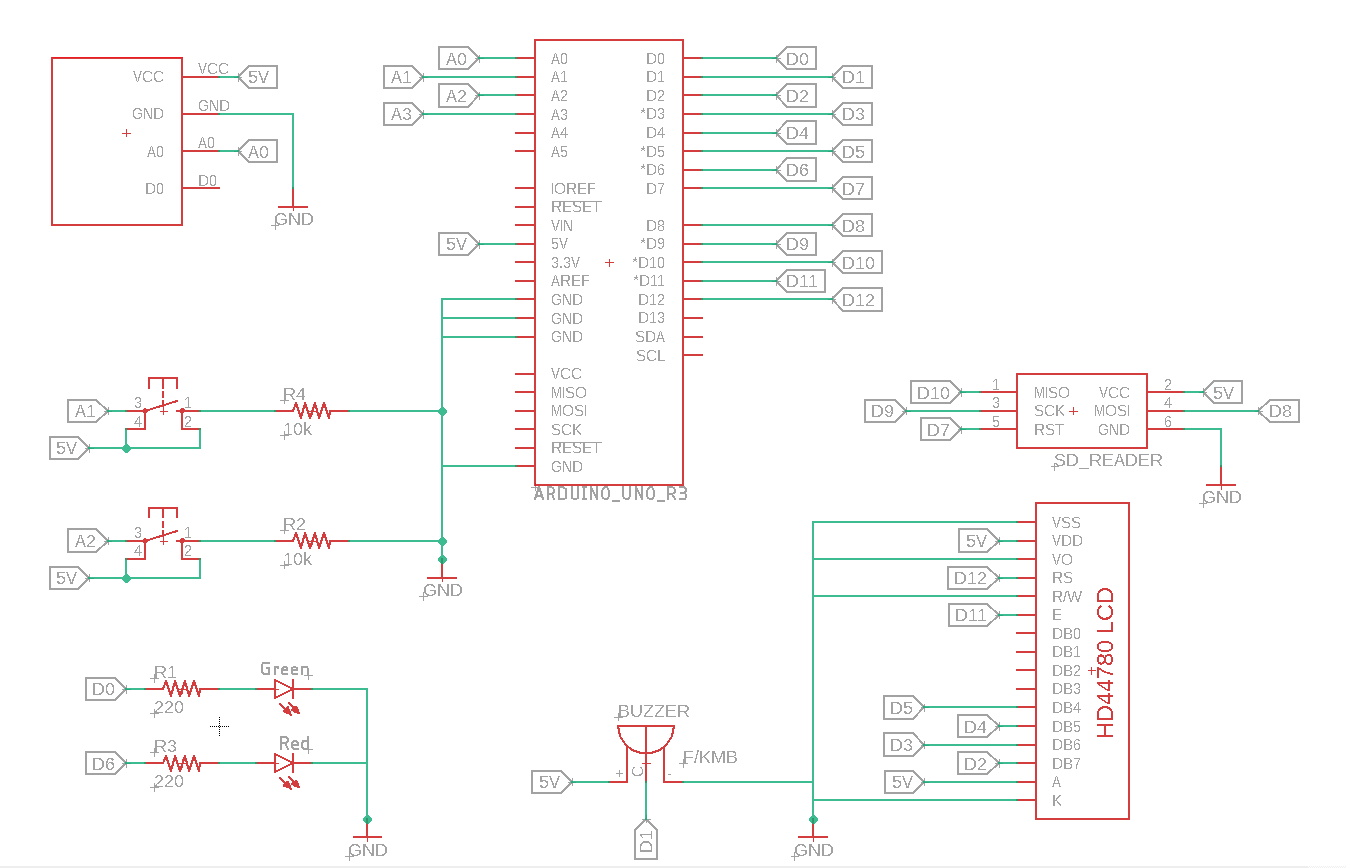Select the A0 net label beside the sensor module
The height and width of the screenshot is (868, 1346).
257,152
